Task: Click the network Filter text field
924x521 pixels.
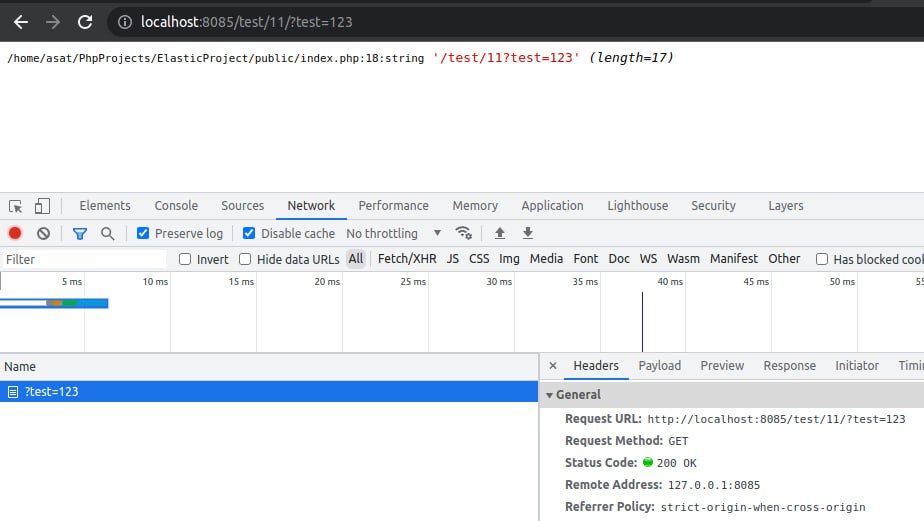Action: pos(84,259)
